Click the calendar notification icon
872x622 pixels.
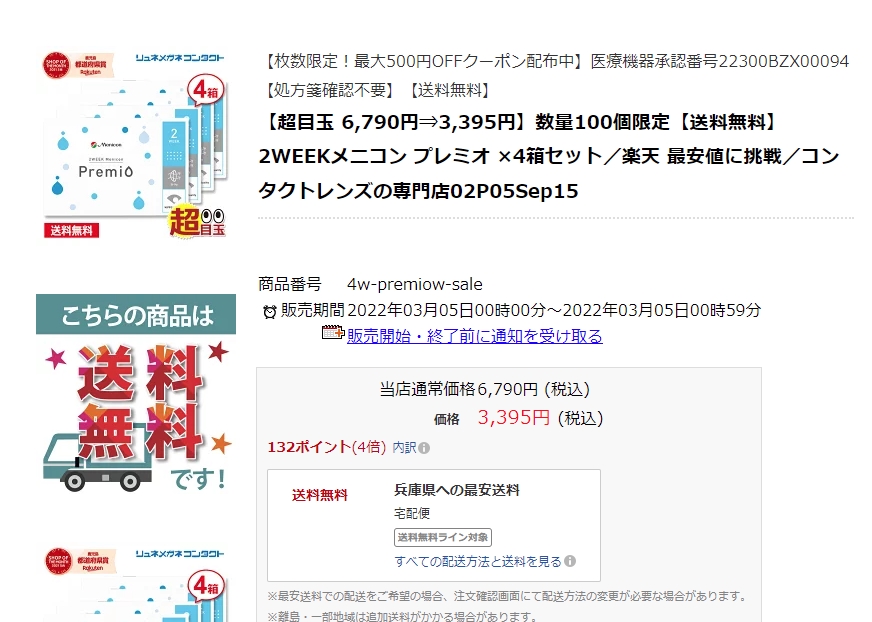click(333, 333)
